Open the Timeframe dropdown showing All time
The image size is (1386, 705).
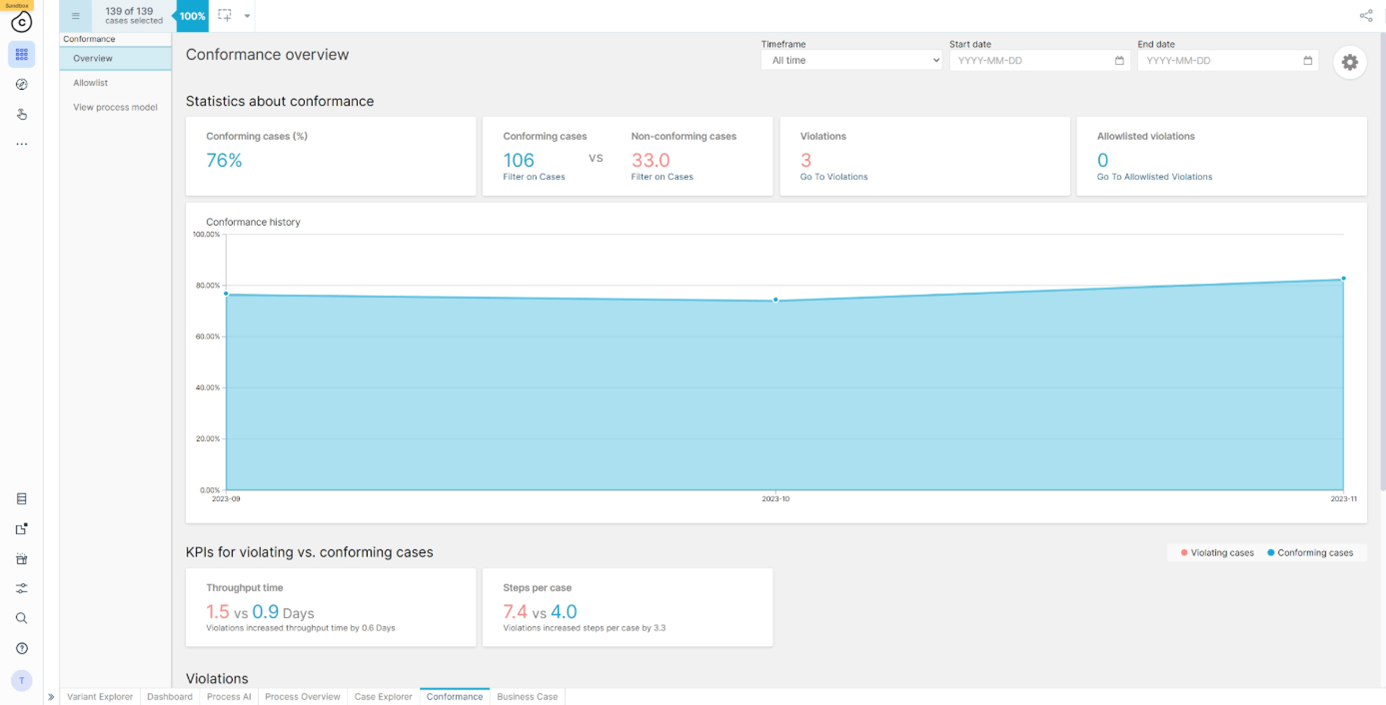(851, 61)
